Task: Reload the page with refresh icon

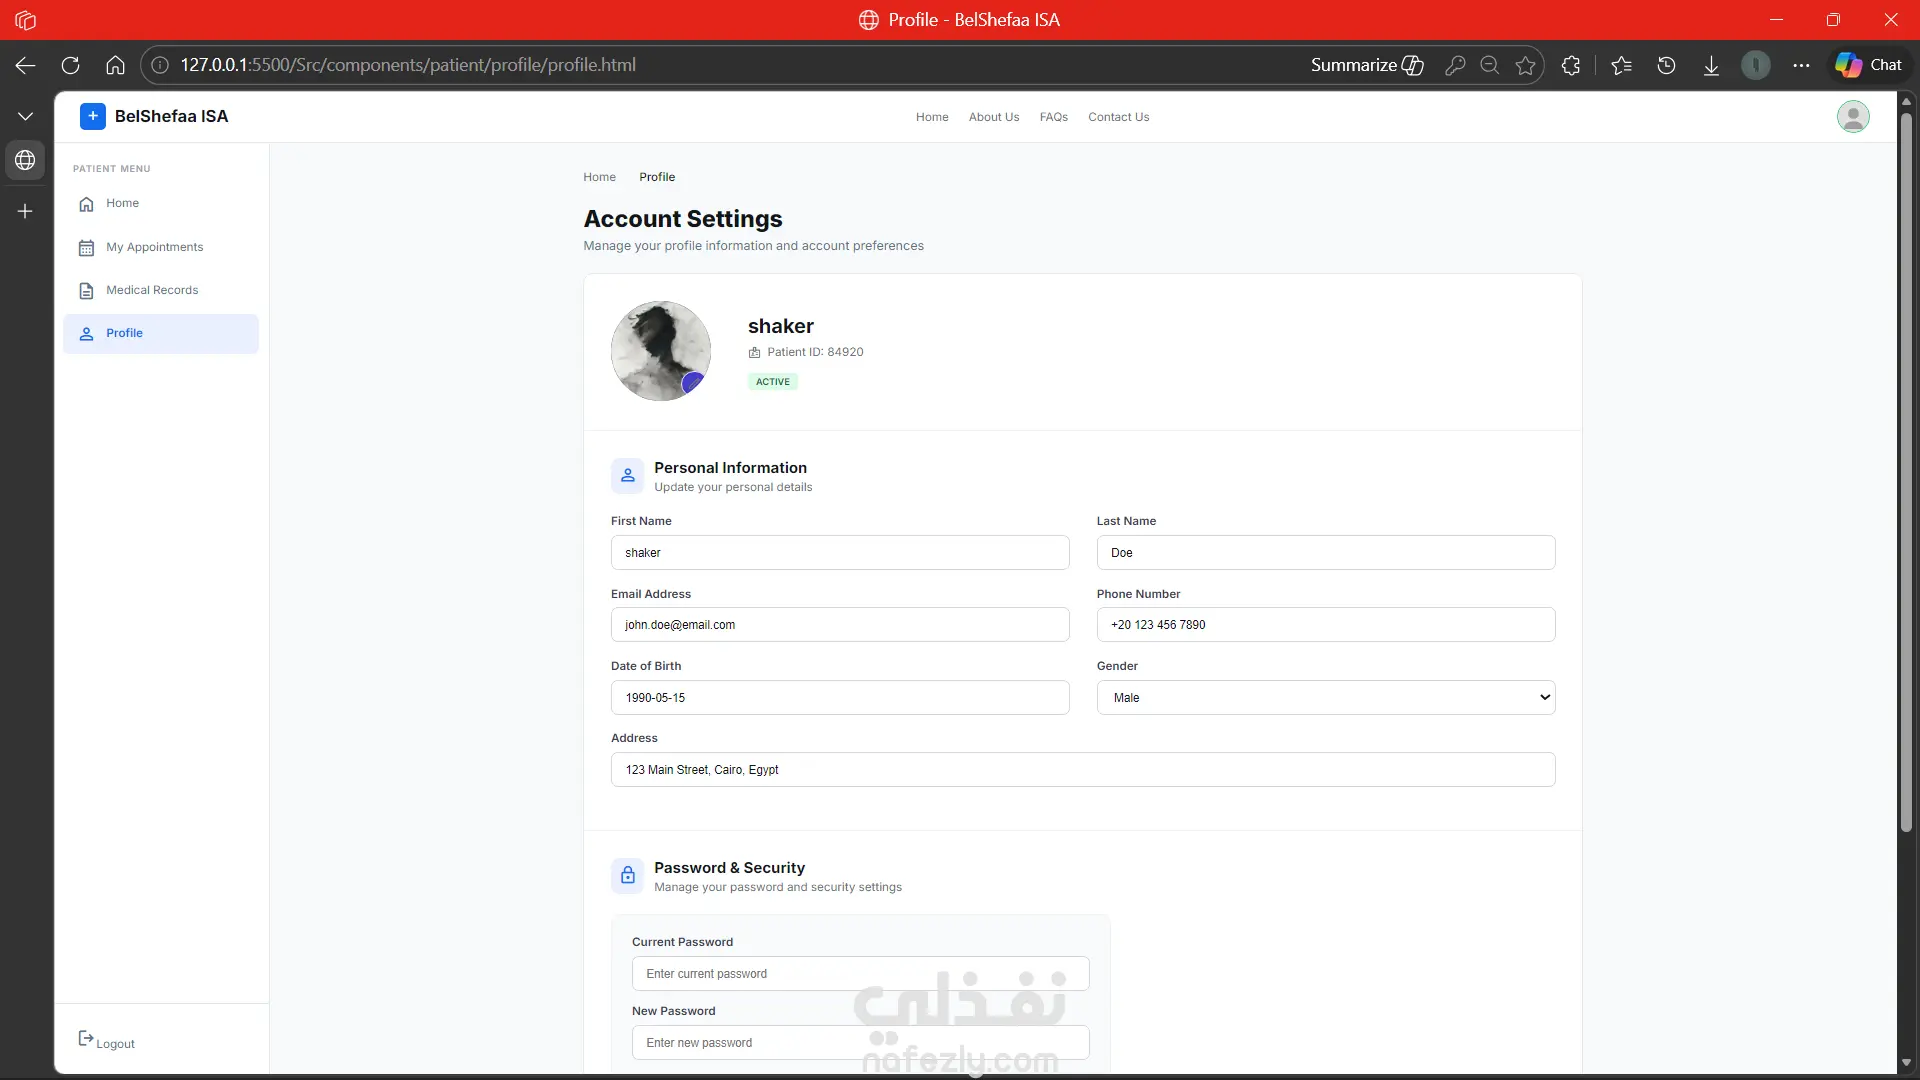Action: coord(70,65)
